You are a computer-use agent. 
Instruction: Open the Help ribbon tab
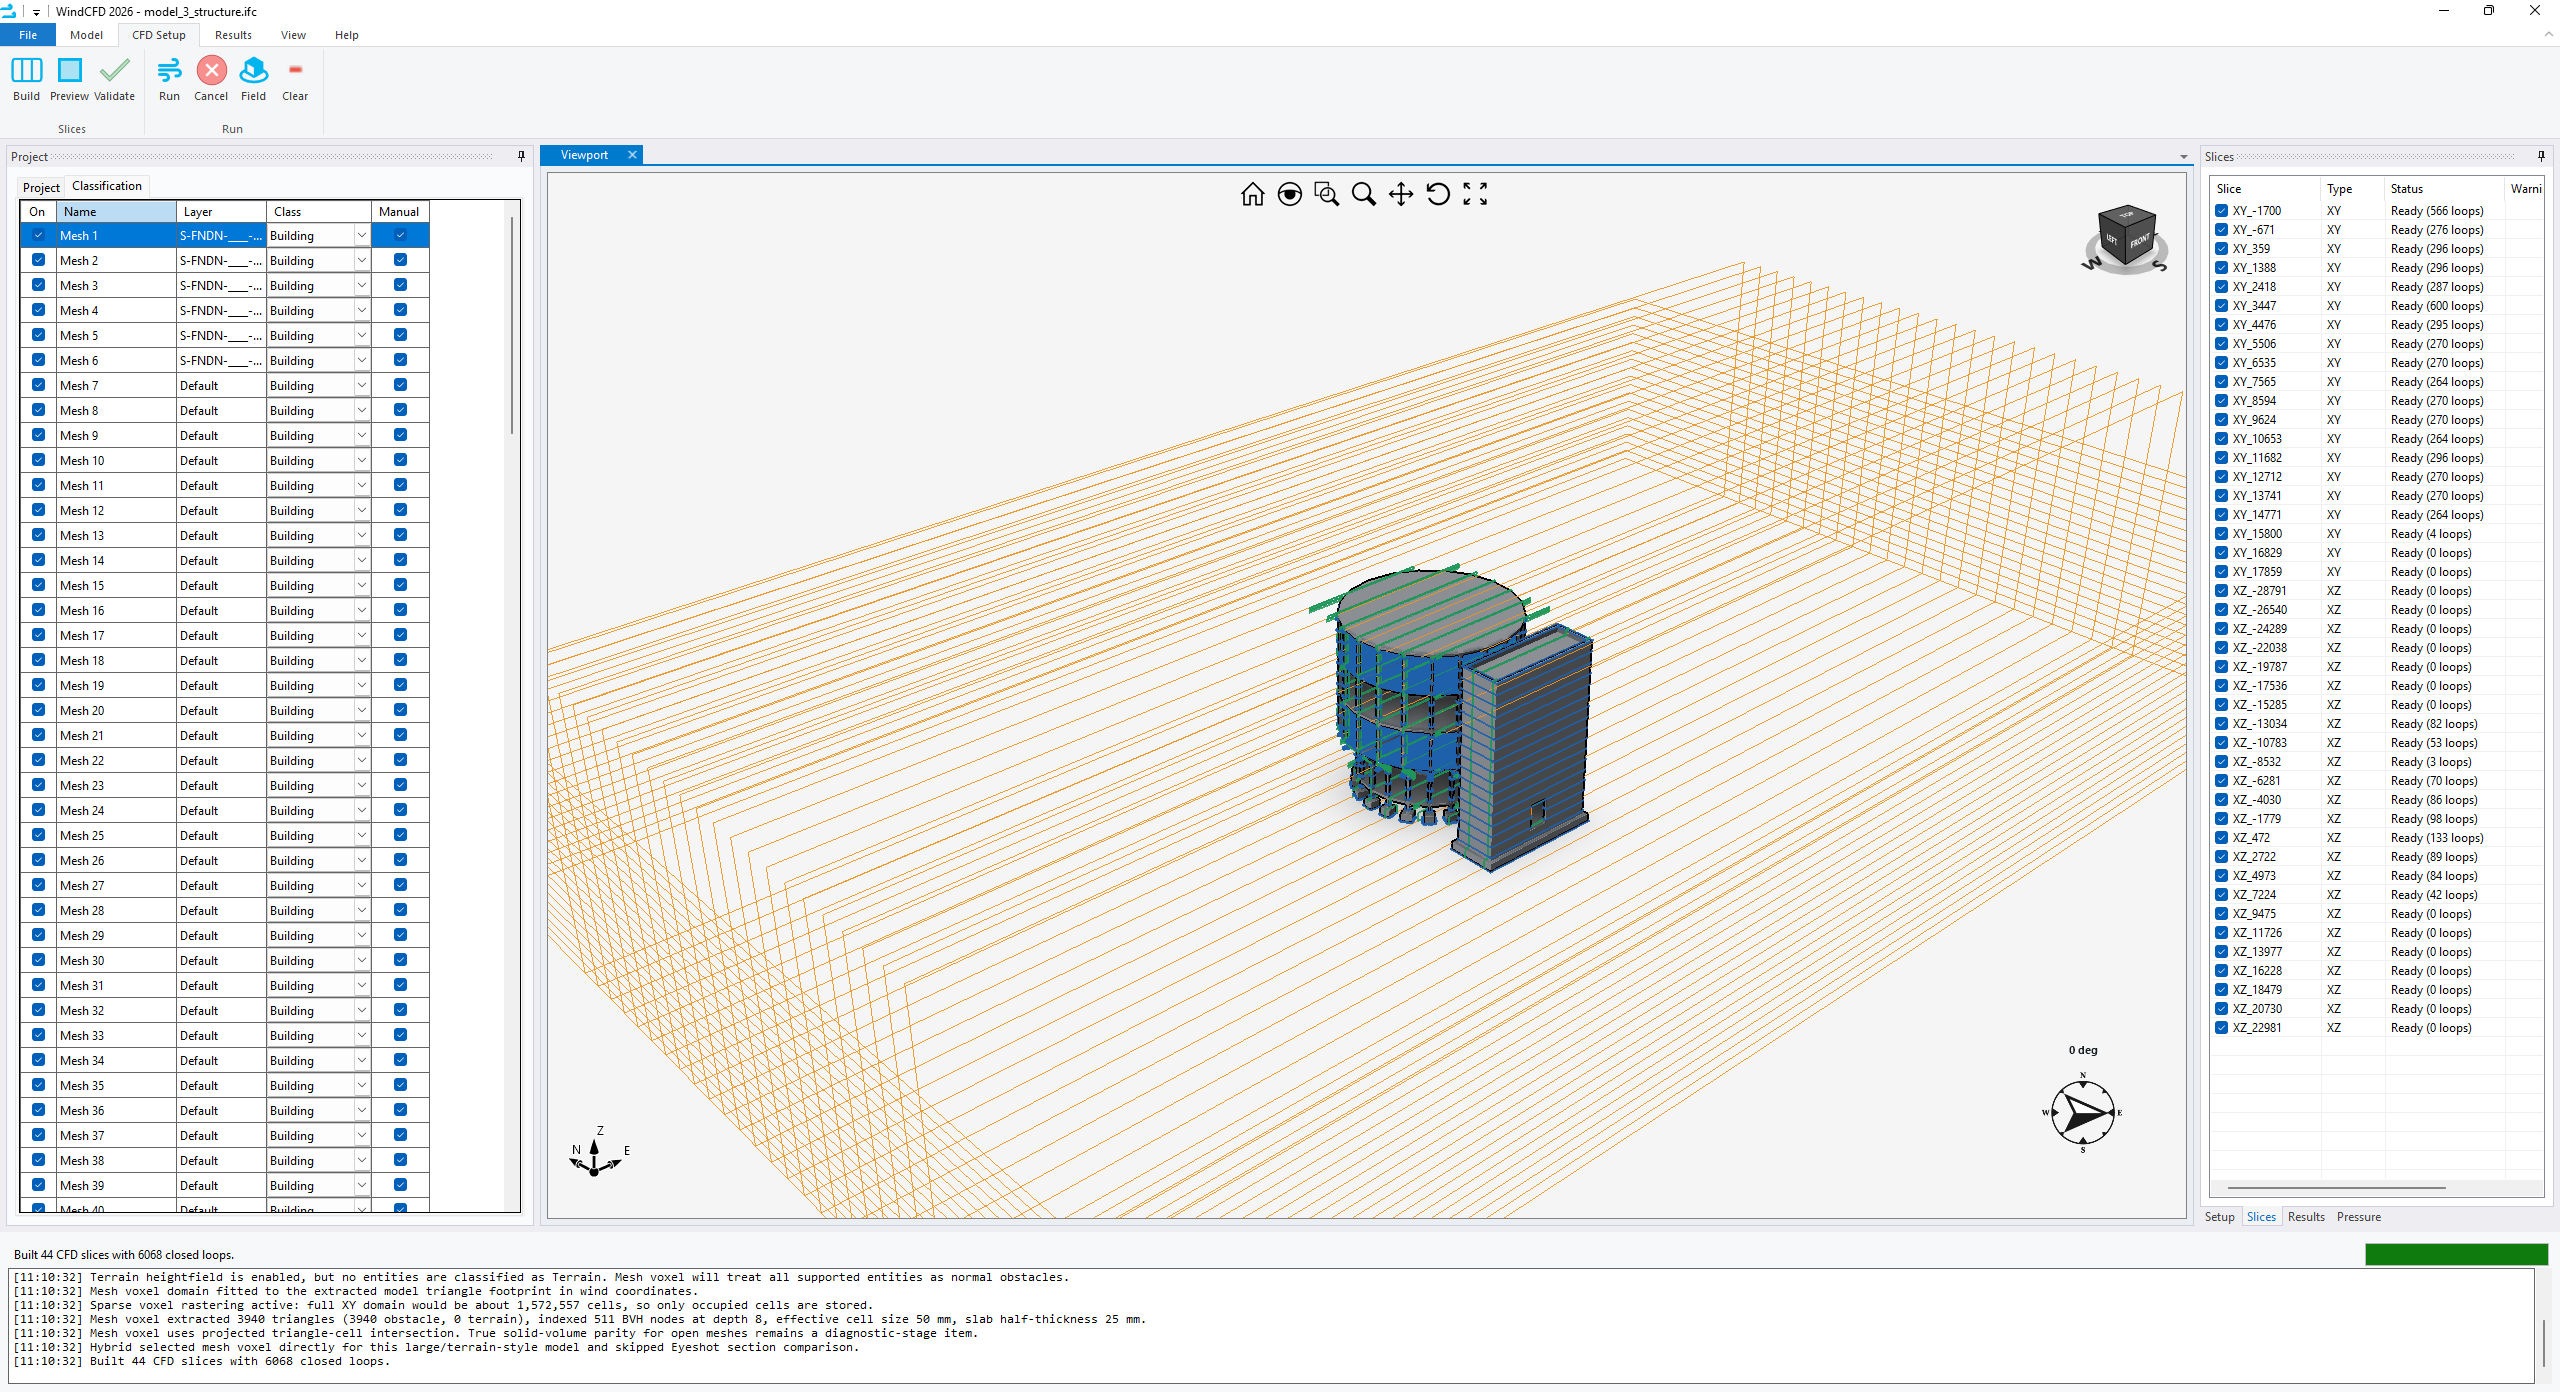tap(346, 35)
